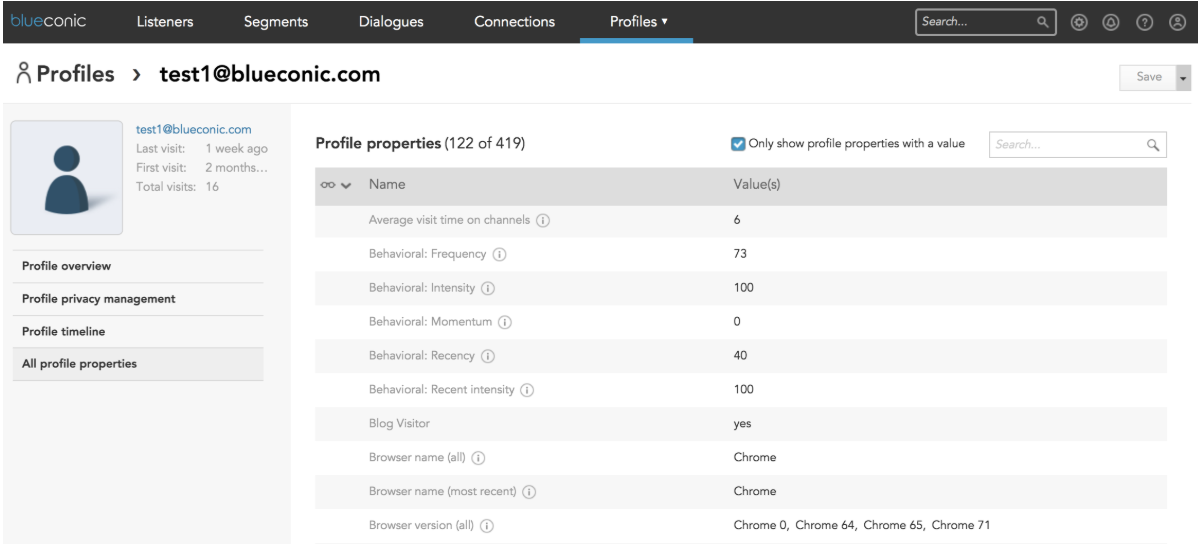Click the BlueConic logo
The image size is (1198, 553).
tap(48, 21)
